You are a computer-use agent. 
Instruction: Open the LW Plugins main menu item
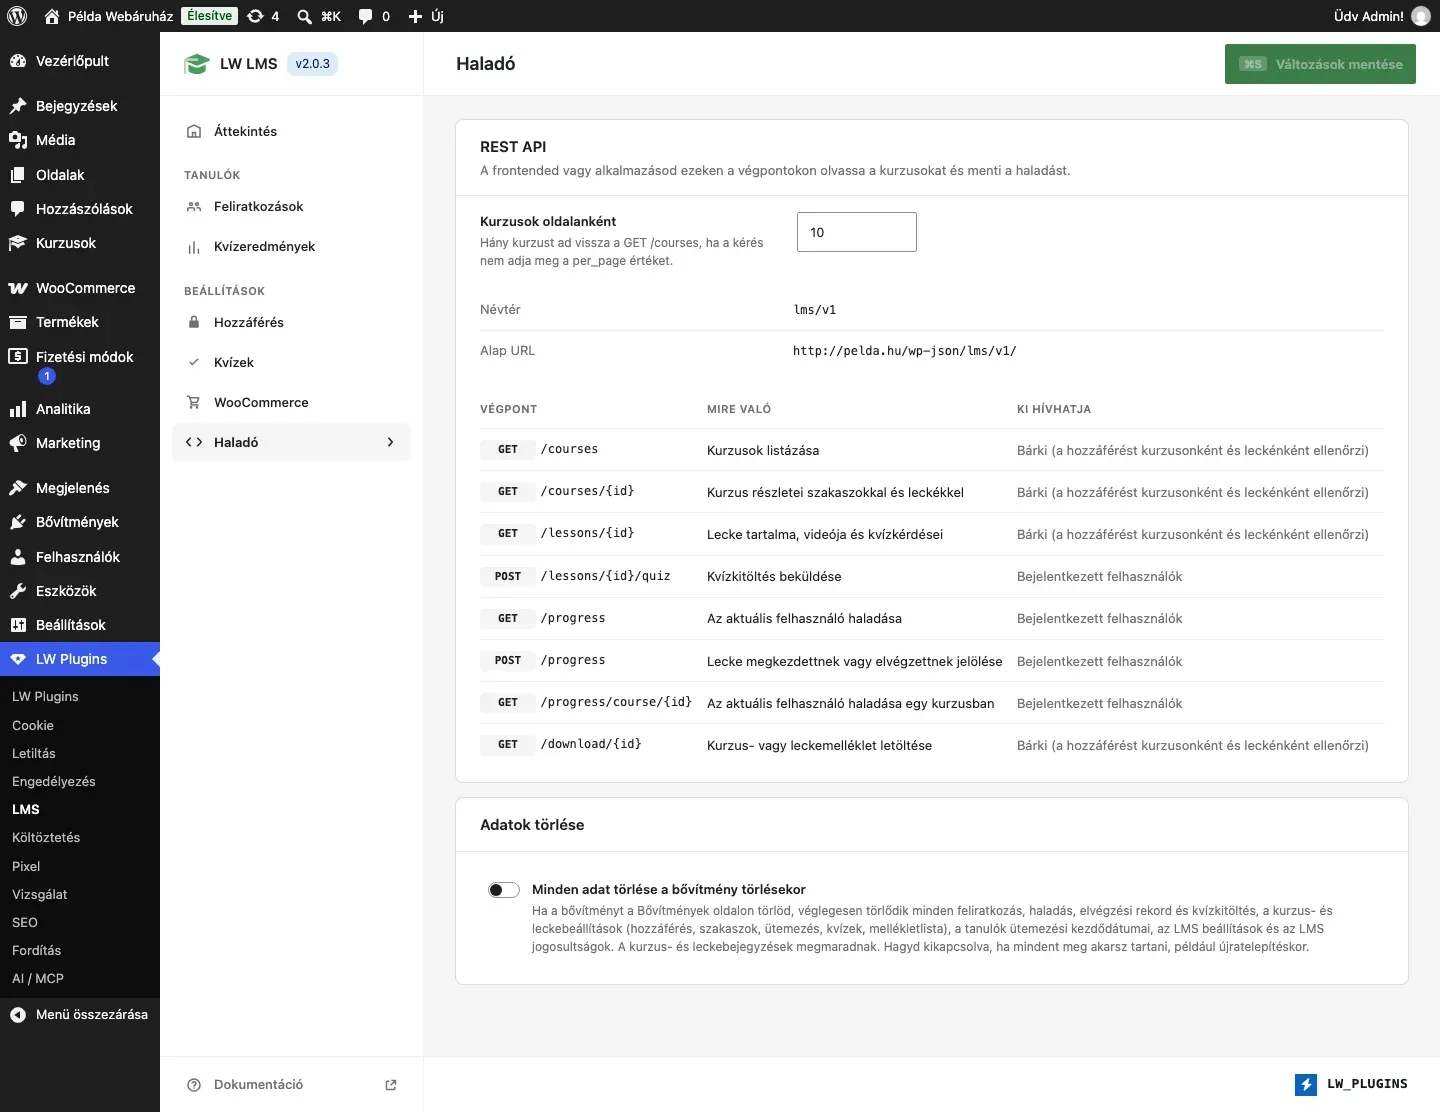coord(80,659)
